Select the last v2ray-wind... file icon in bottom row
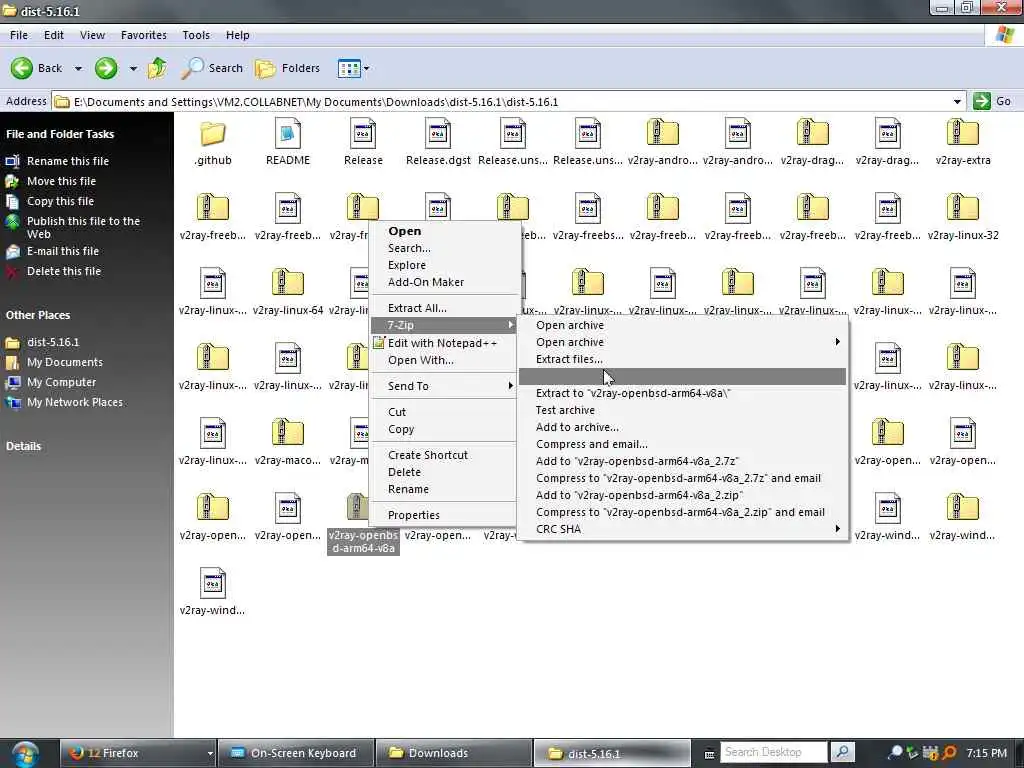1024x768 pixels. (x=213, y=583)
